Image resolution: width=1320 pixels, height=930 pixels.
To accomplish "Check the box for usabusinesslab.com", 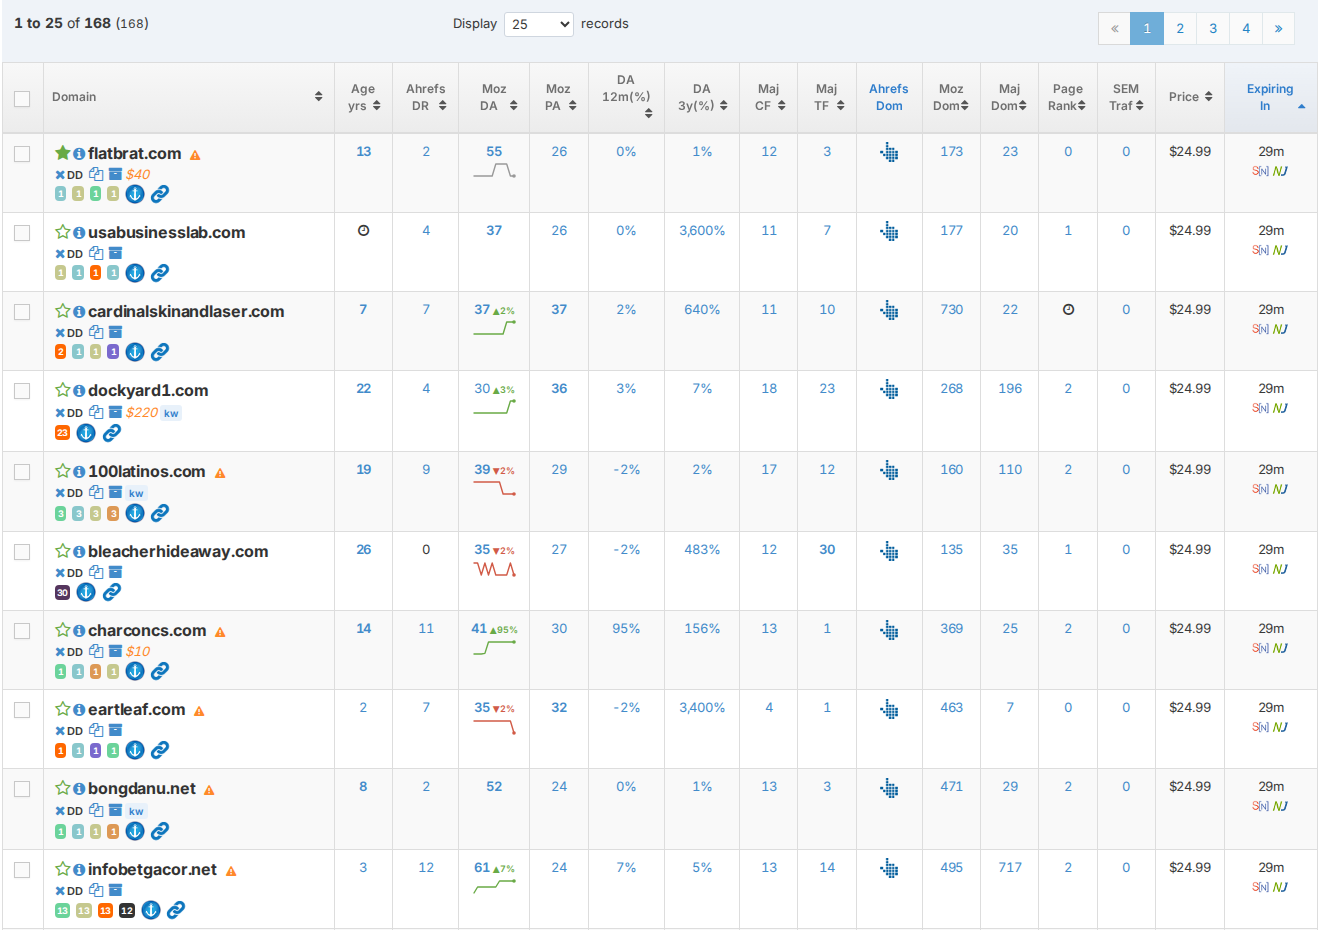I will [22, 233].
